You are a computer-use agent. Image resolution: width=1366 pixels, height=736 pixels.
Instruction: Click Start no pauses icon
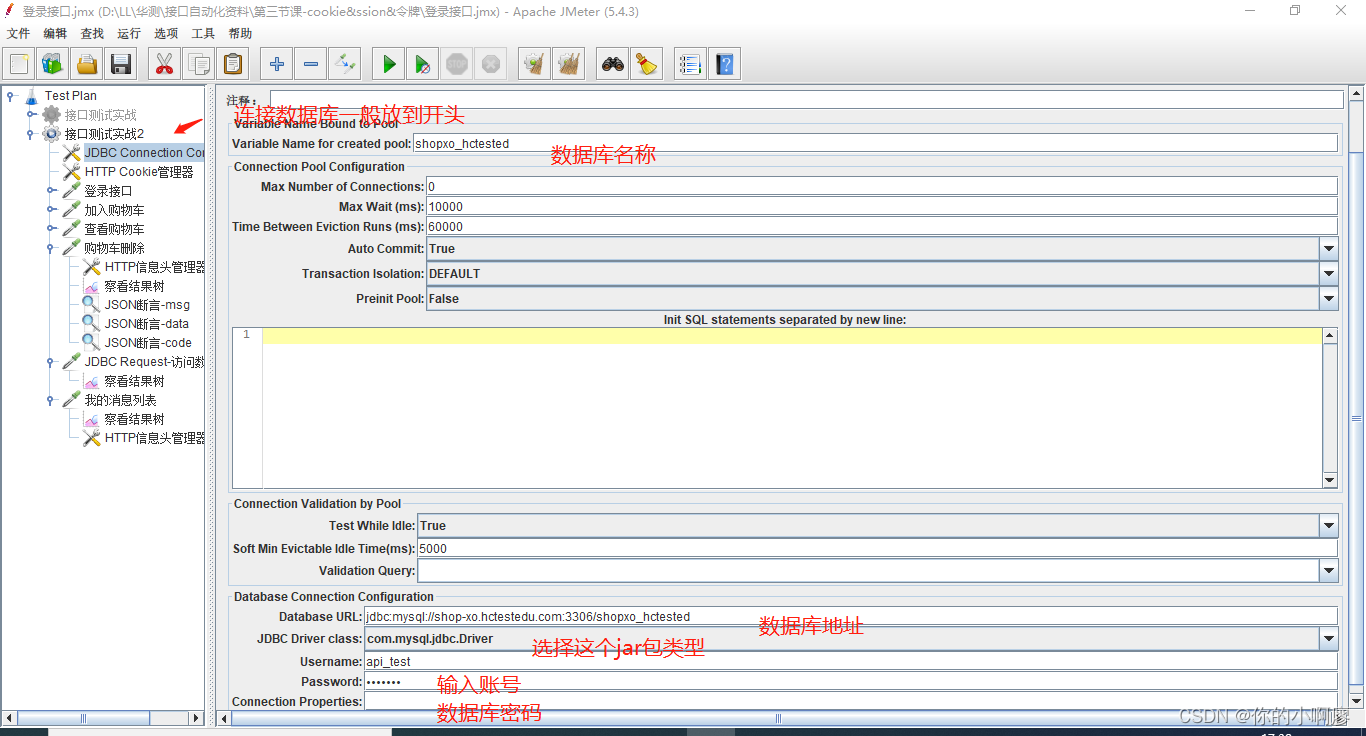coord(423,65)
